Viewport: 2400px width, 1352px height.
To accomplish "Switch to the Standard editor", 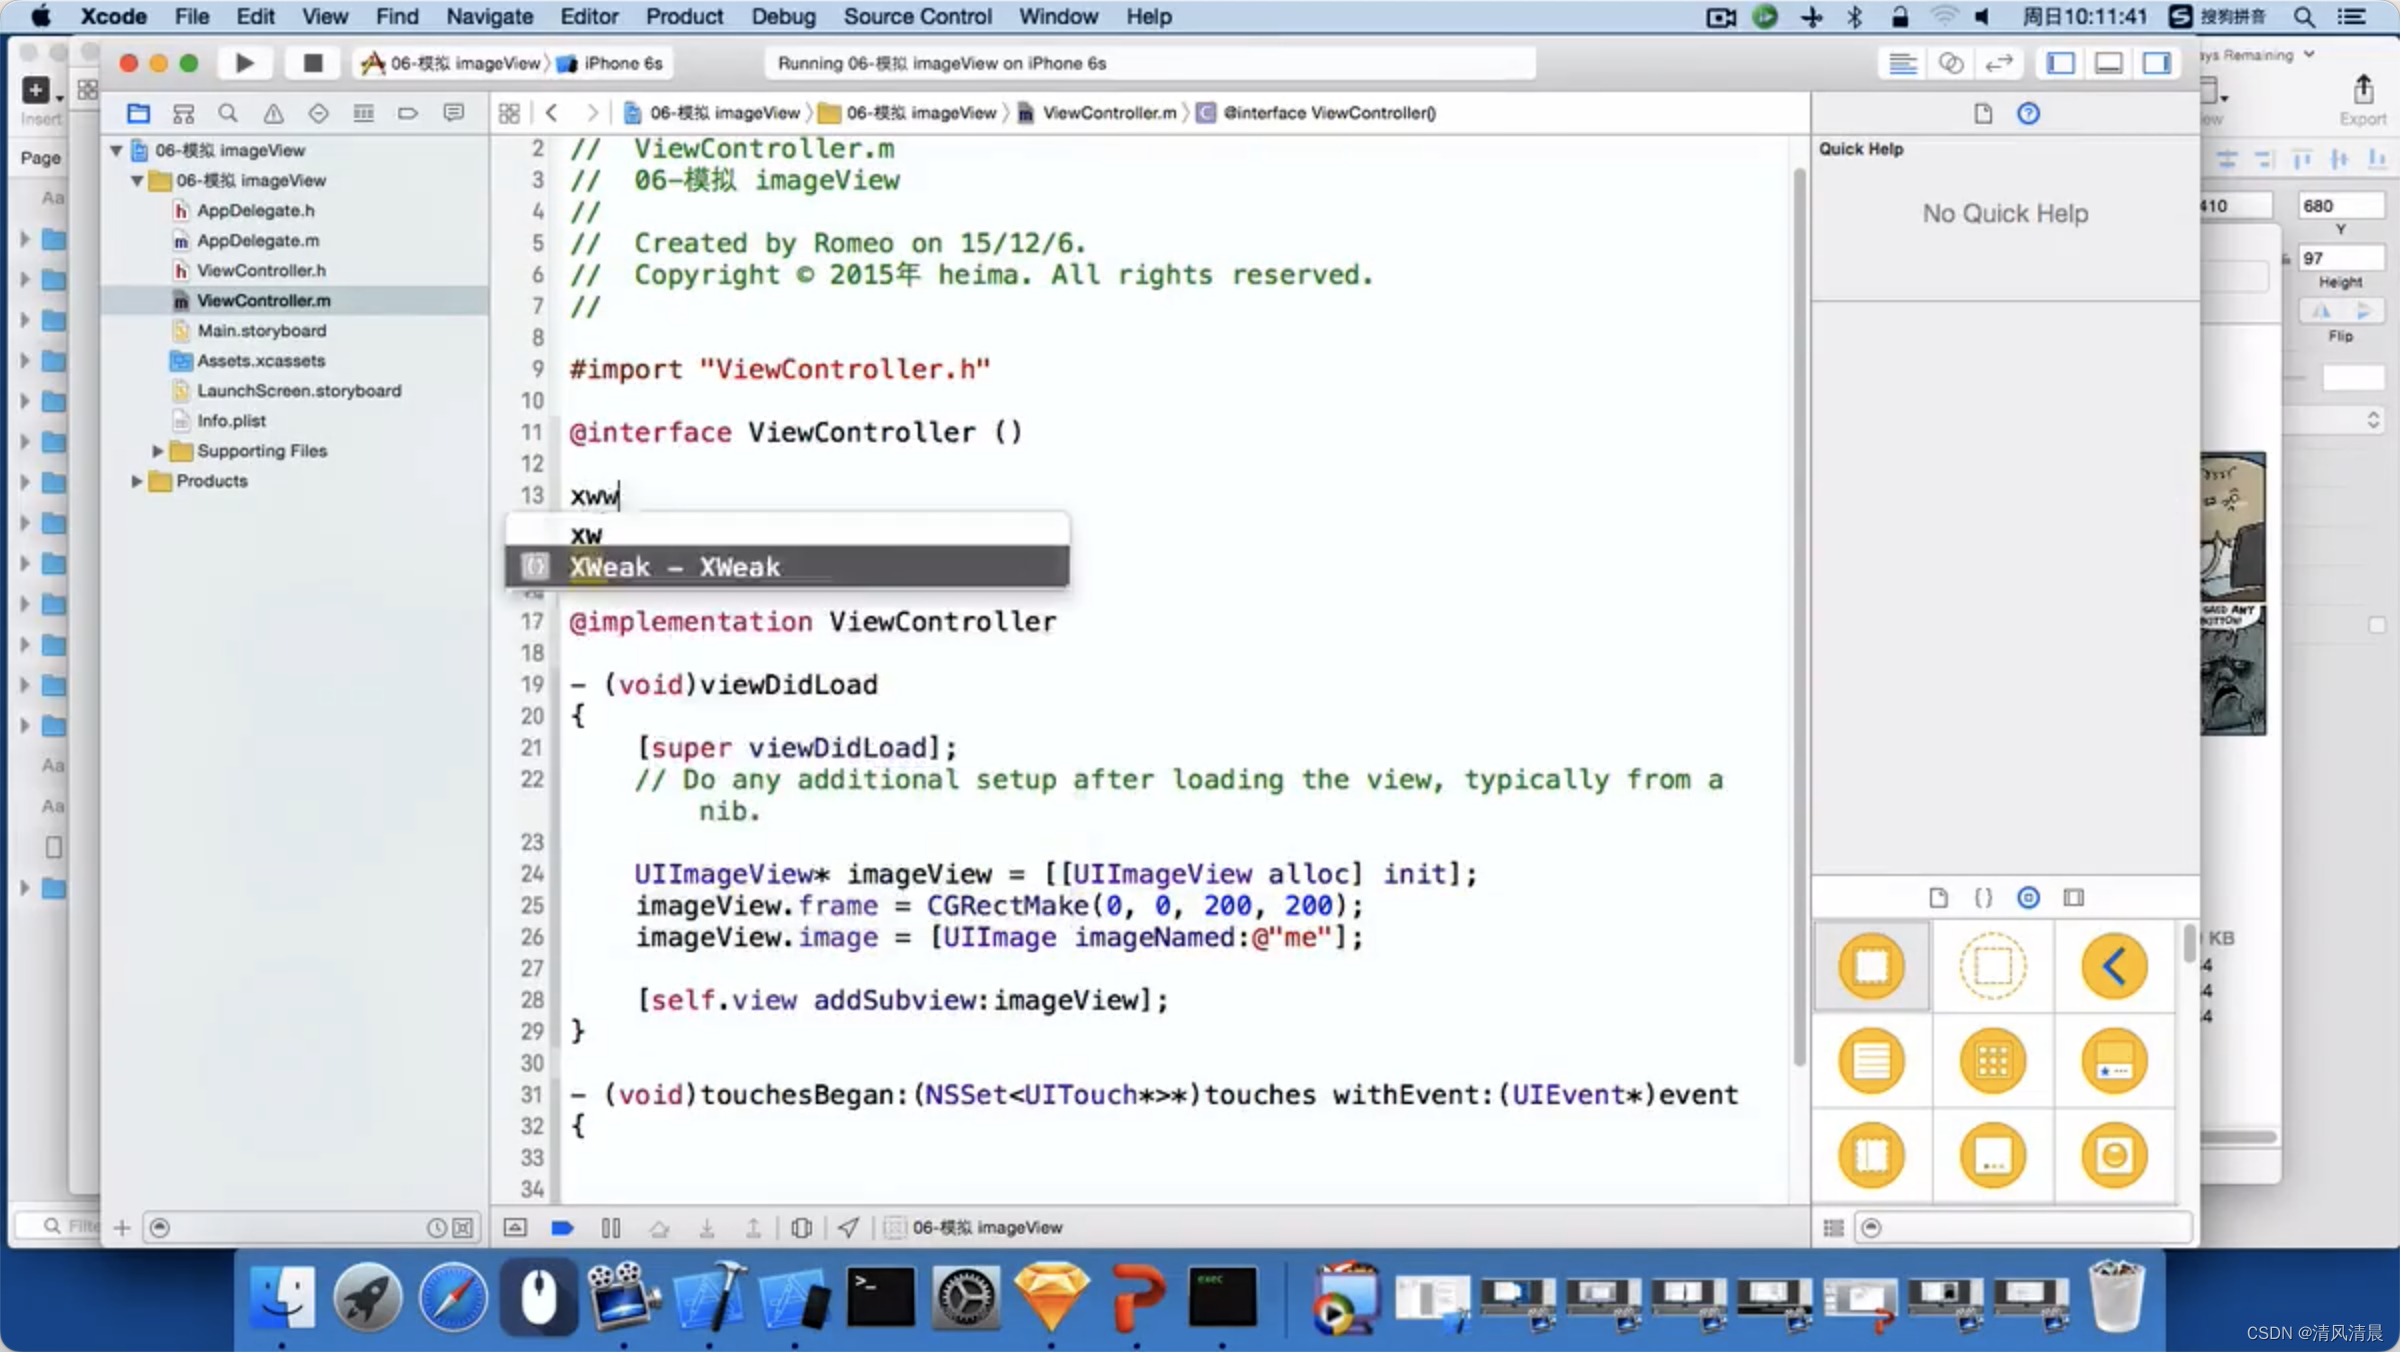I will point(1902,63).
